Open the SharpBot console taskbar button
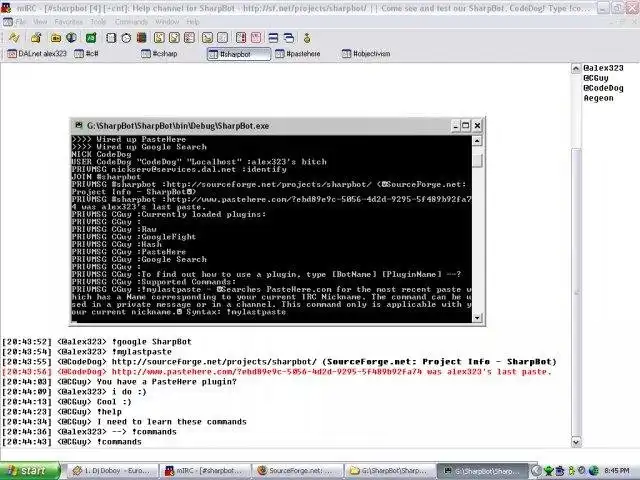Image resolution: width=640 pixels, height=480 pixels. point(482,471)
